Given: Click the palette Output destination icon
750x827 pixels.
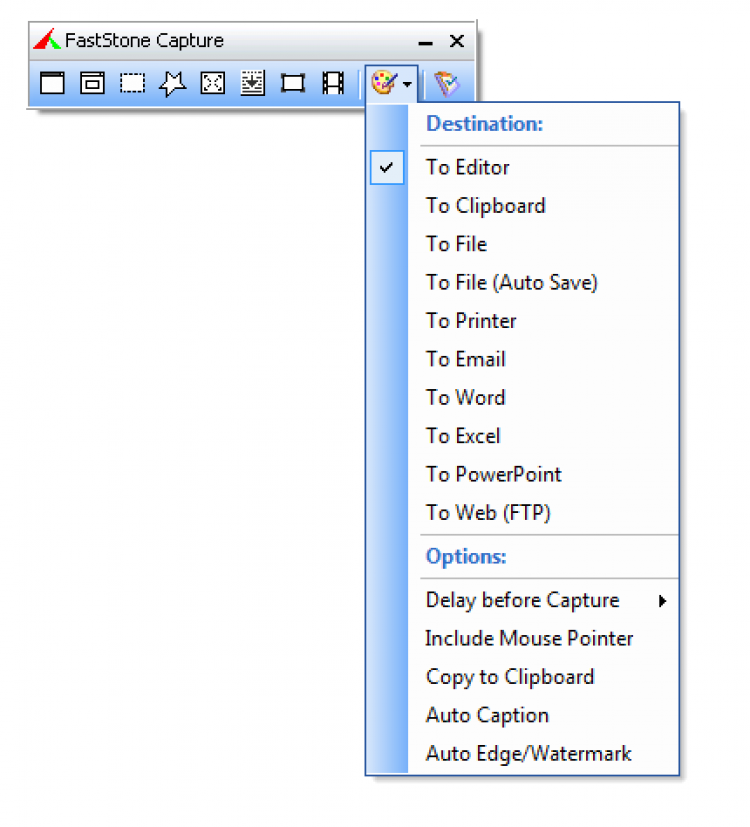Looking at the screenshot, I should tap(384, 83).
